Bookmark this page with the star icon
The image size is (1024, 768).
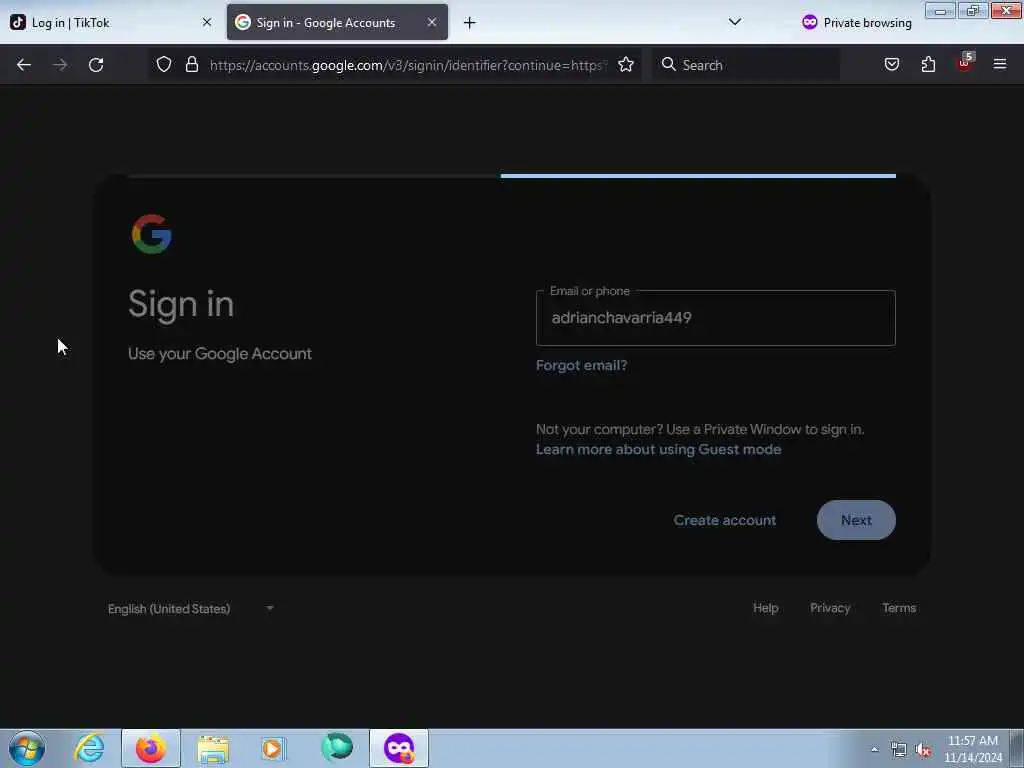626,64
